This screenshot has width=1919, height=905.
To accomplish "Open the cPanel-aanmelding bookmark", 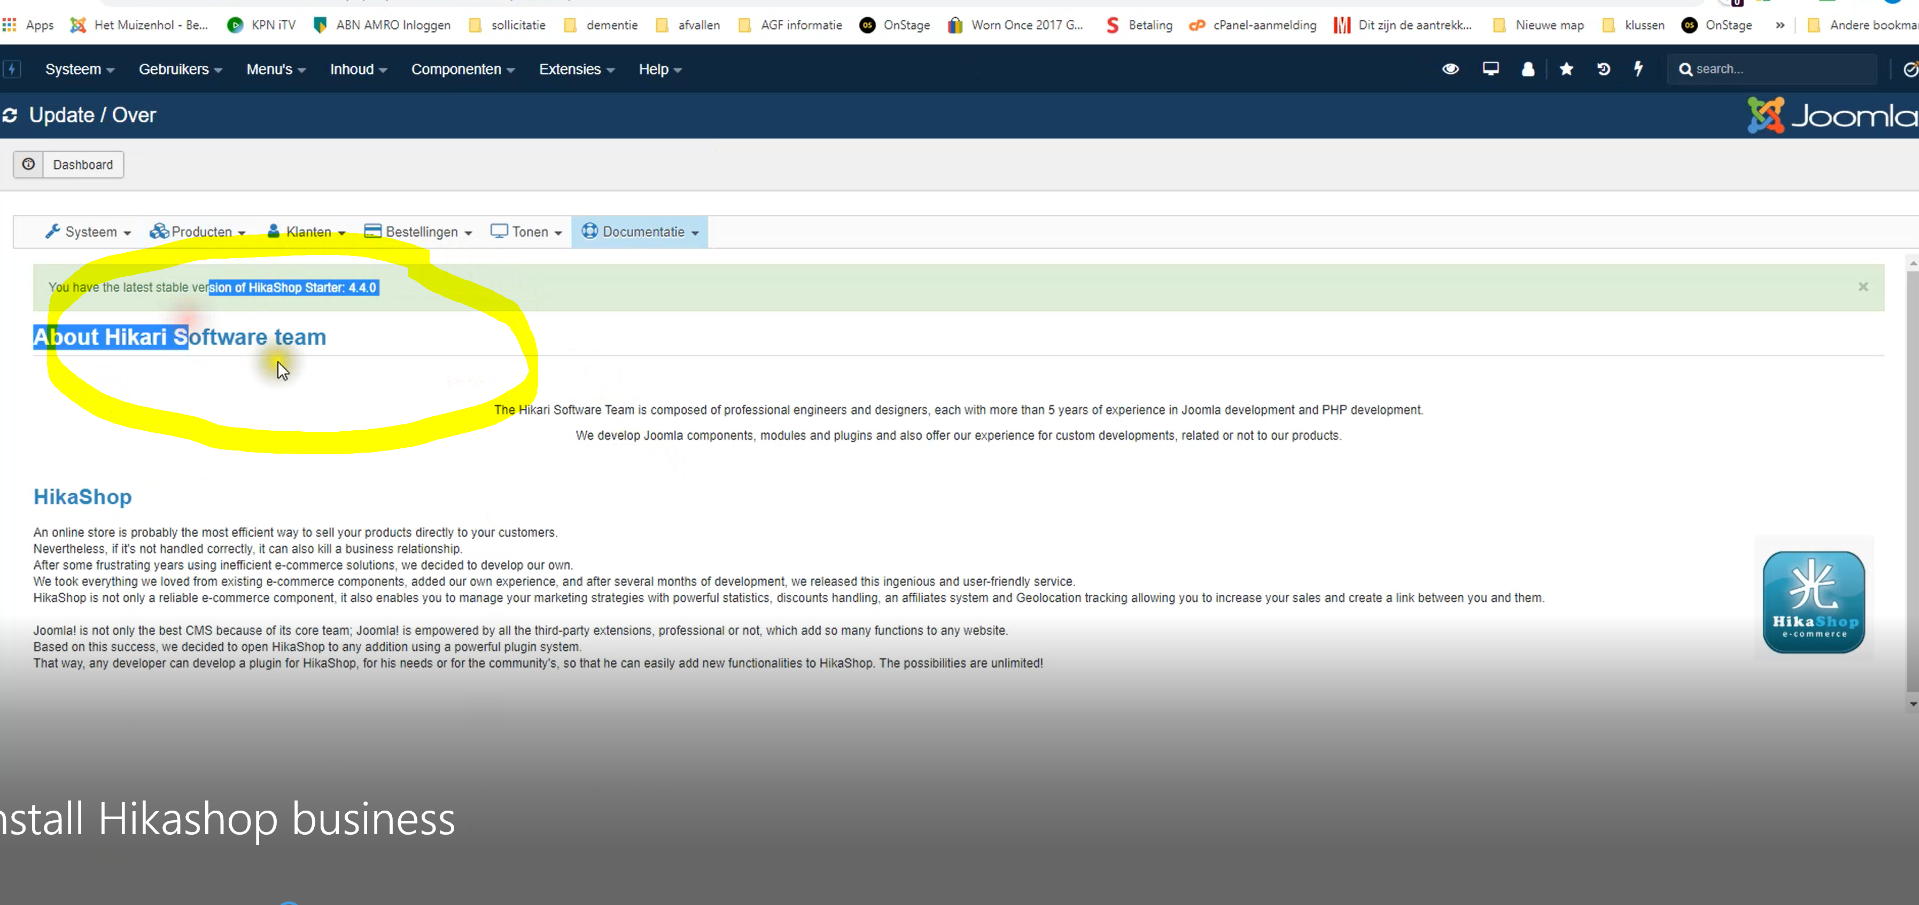I will [x=1253, y=25].
